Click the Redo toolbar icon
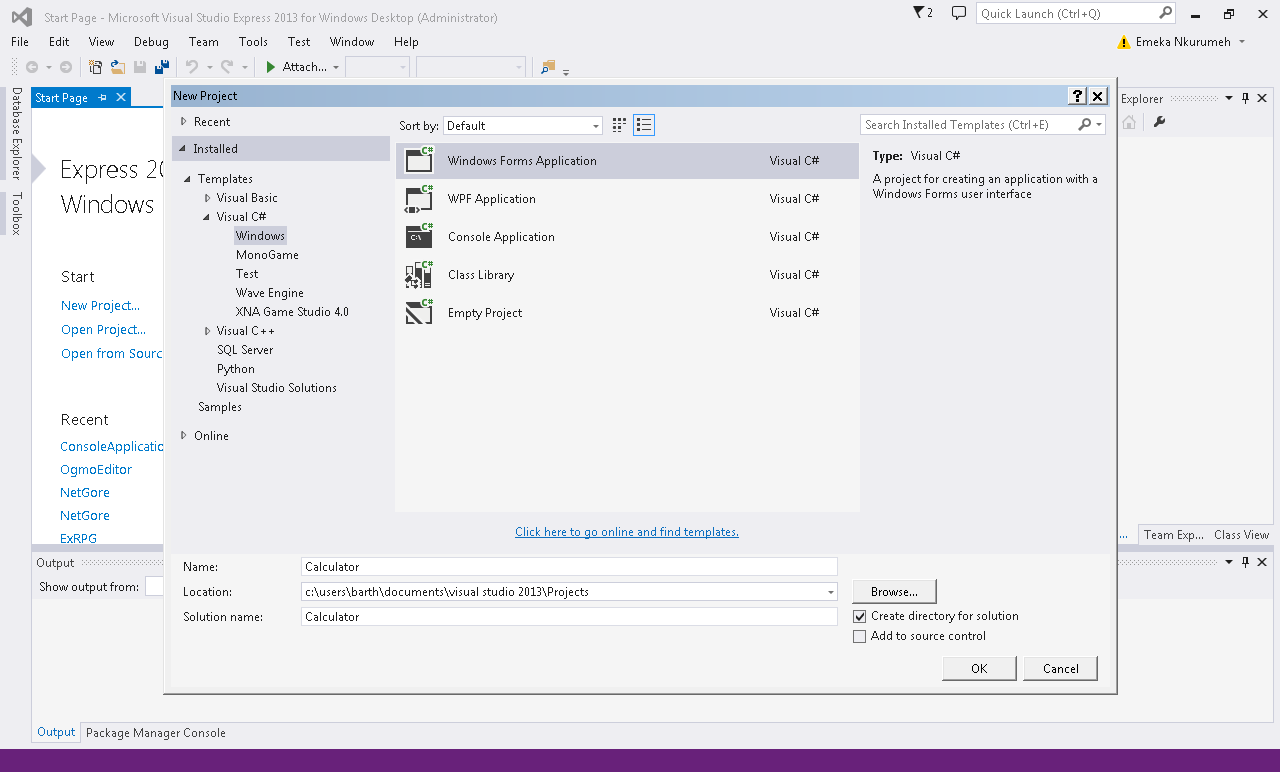The height and width of the screenshot is (772, 1280). point(227,67)
